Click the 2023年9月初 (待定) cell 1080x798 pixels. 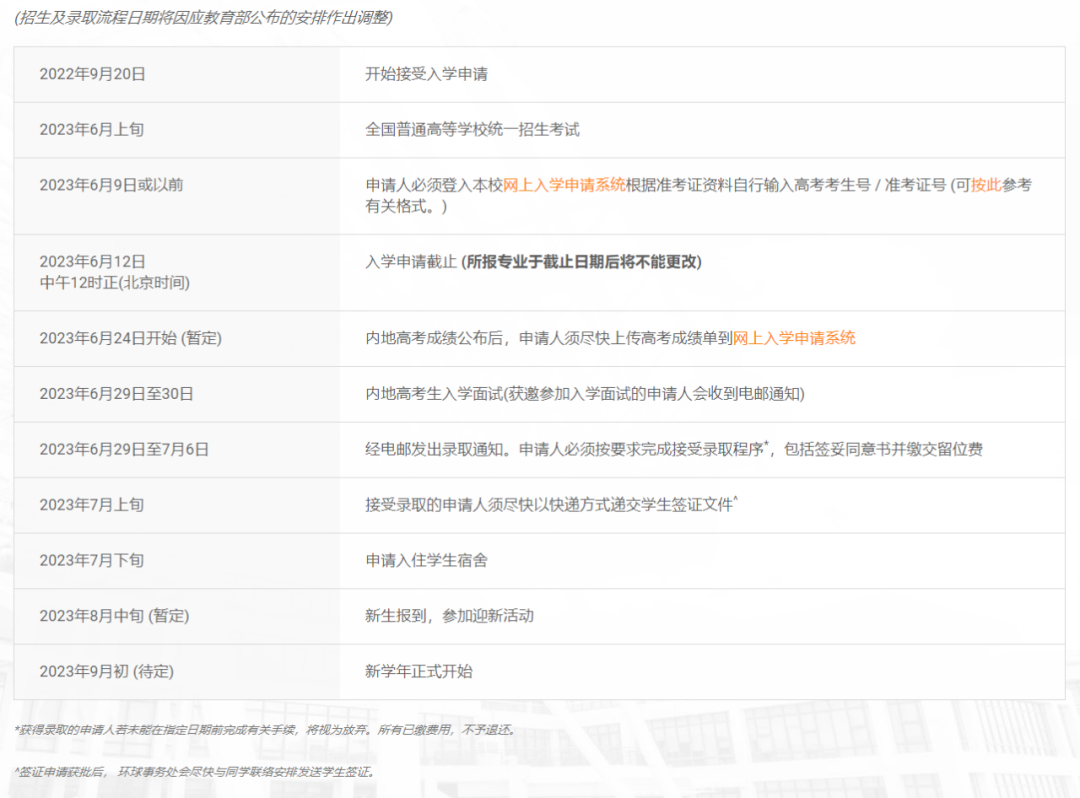[x=107, y=672]
